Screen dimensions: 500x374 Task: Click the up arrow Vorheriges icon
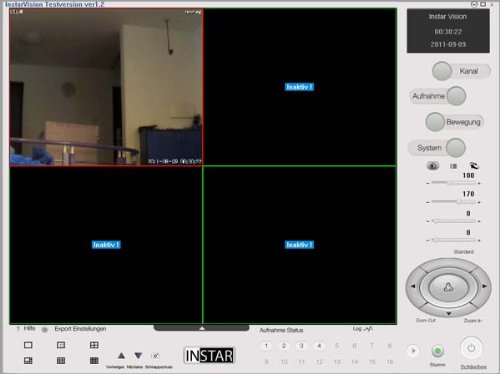pyautogui.click(x=121, y=356)
